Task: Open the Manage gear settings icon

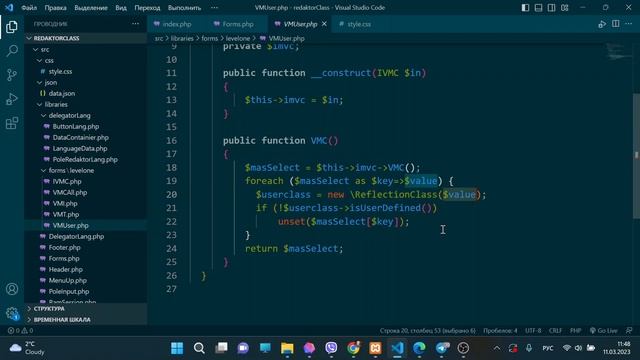Action: (x=12, y=313)
